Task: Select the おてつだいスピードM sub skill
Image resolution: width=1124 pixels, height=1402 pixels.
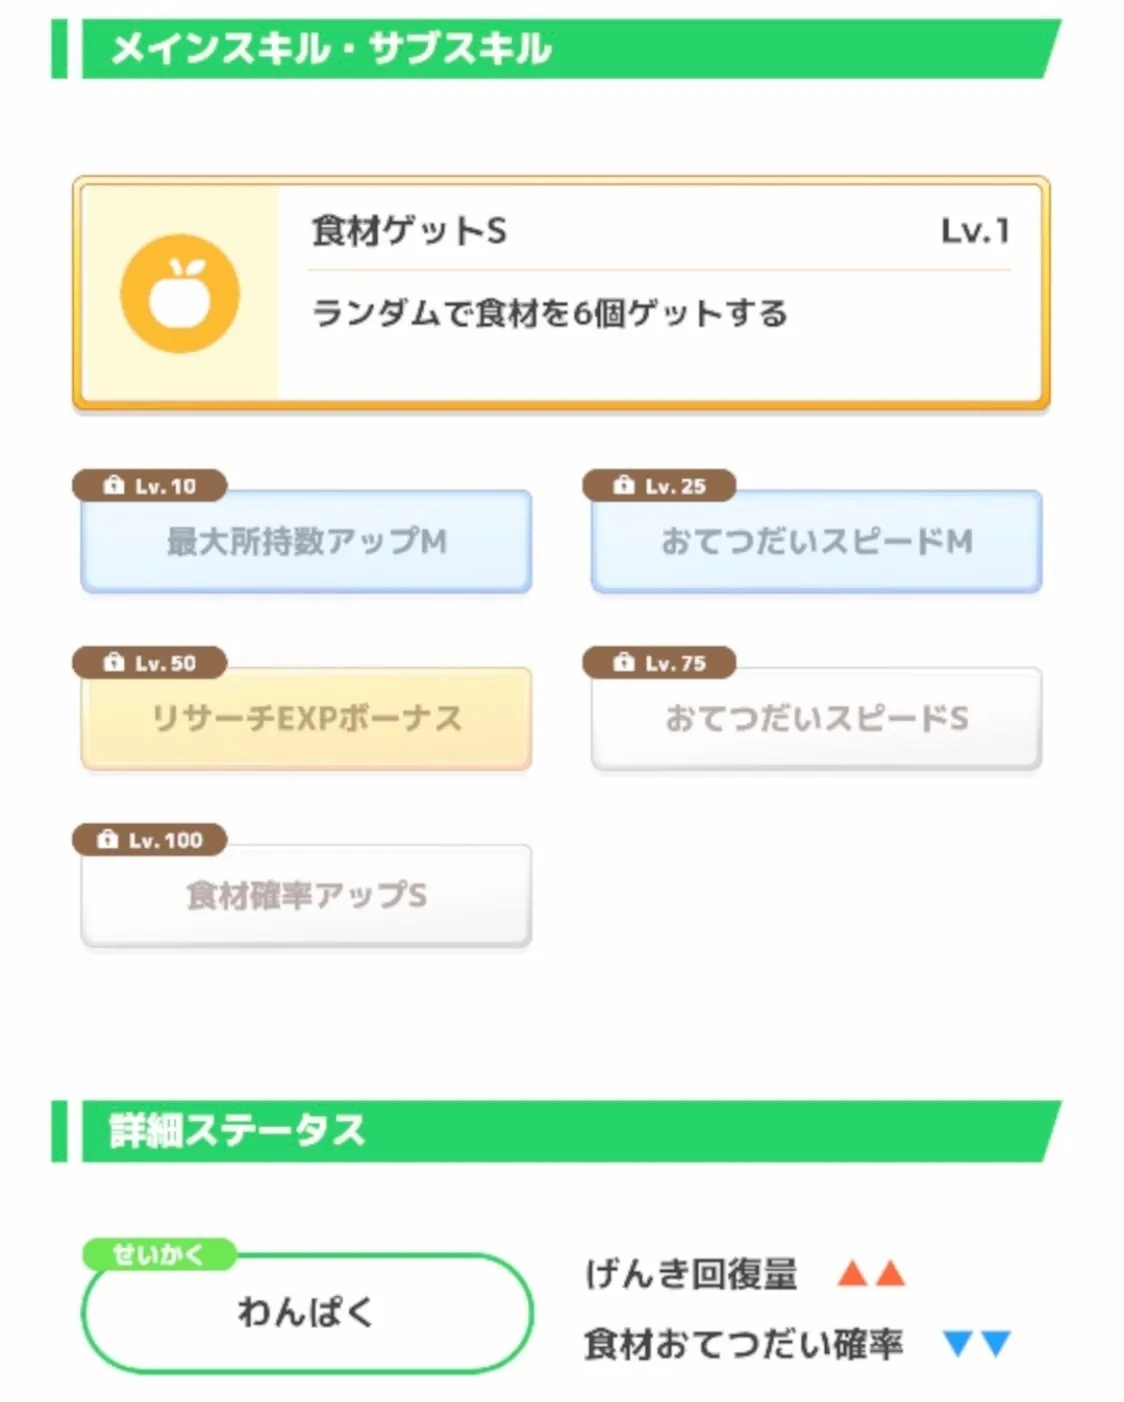Action: [816, 542]
